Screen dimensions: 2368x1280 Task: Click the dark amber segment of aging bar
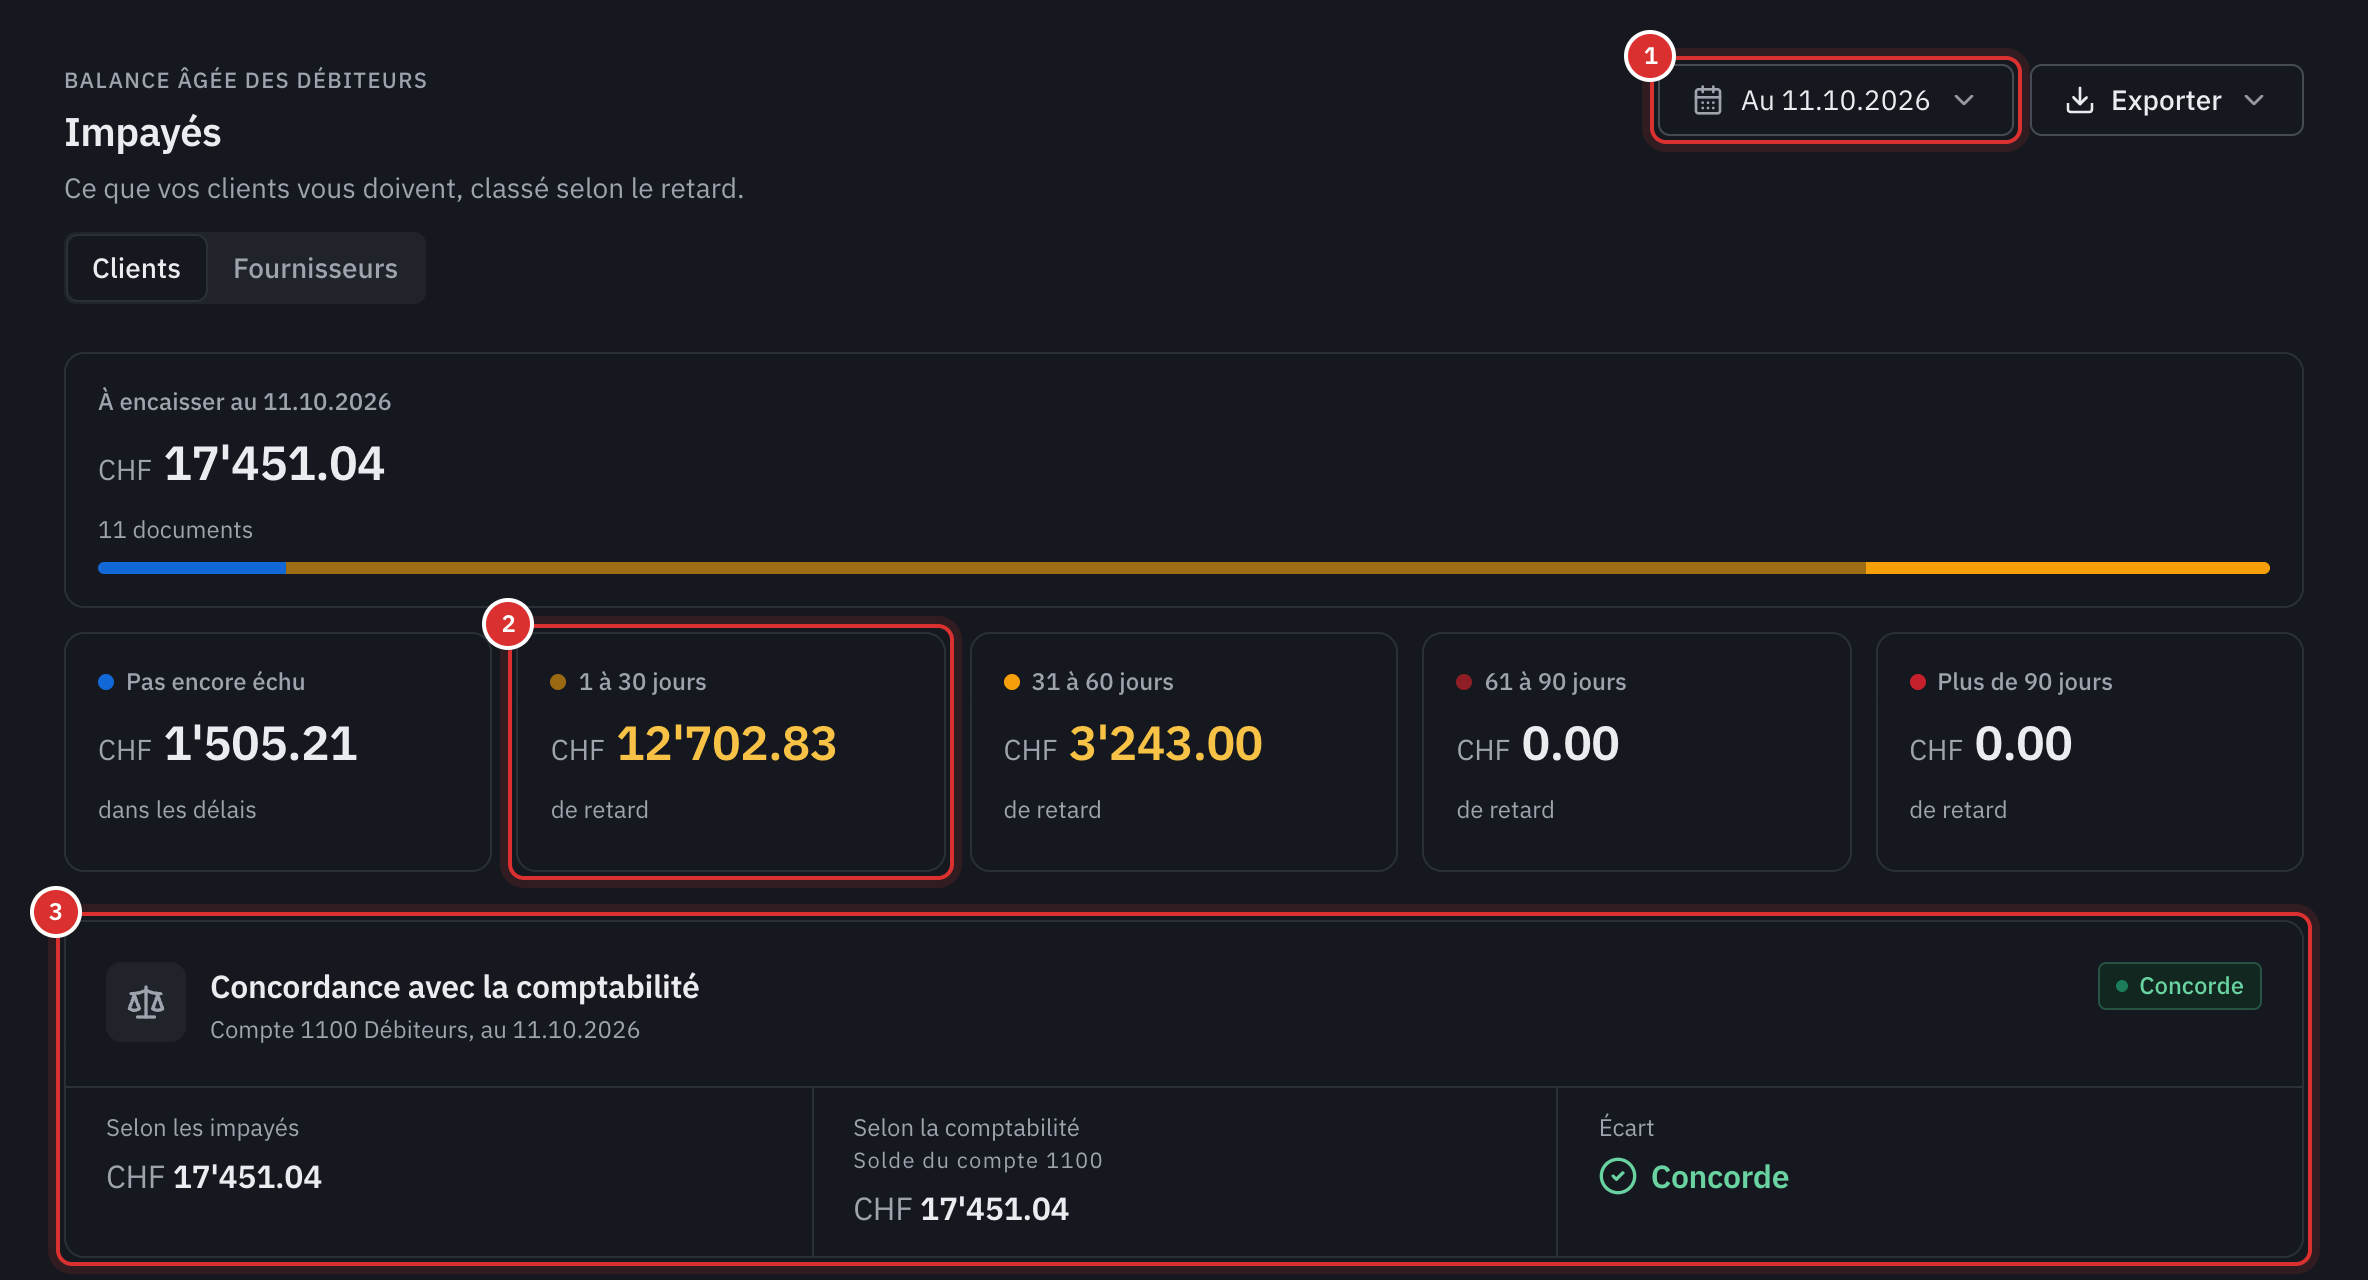1076,568
